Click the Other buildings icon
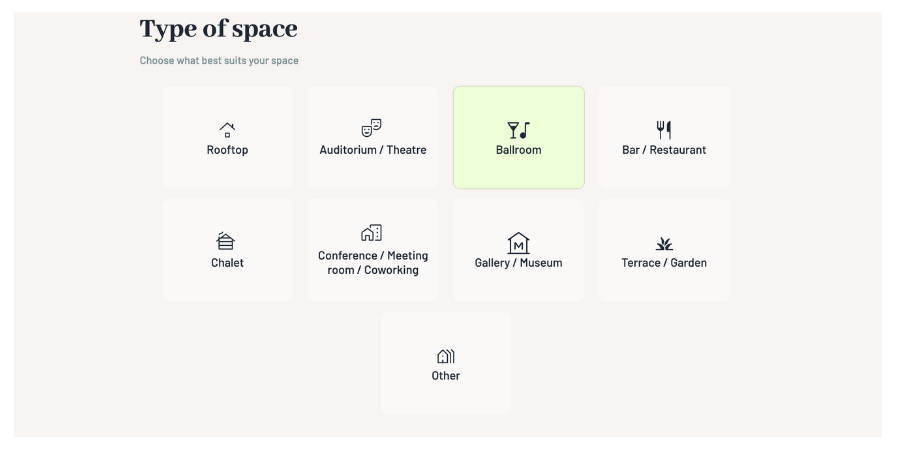Image resolution: width=900 pixels, height=450 pixels. point(445,356)
